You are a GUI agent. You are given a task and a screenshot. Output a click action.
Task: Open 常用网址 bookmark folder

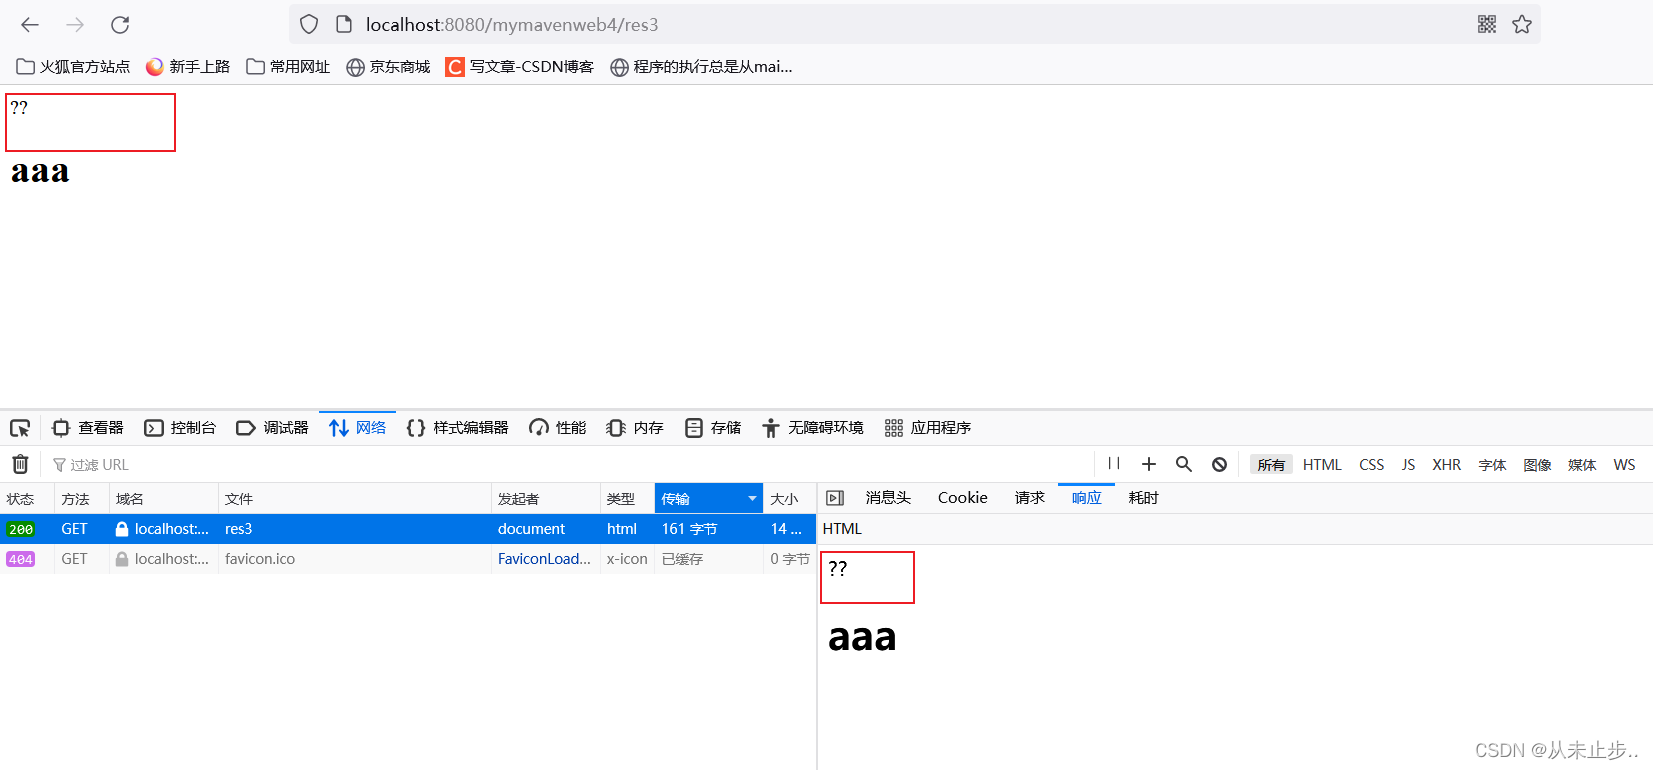(288, 67)
